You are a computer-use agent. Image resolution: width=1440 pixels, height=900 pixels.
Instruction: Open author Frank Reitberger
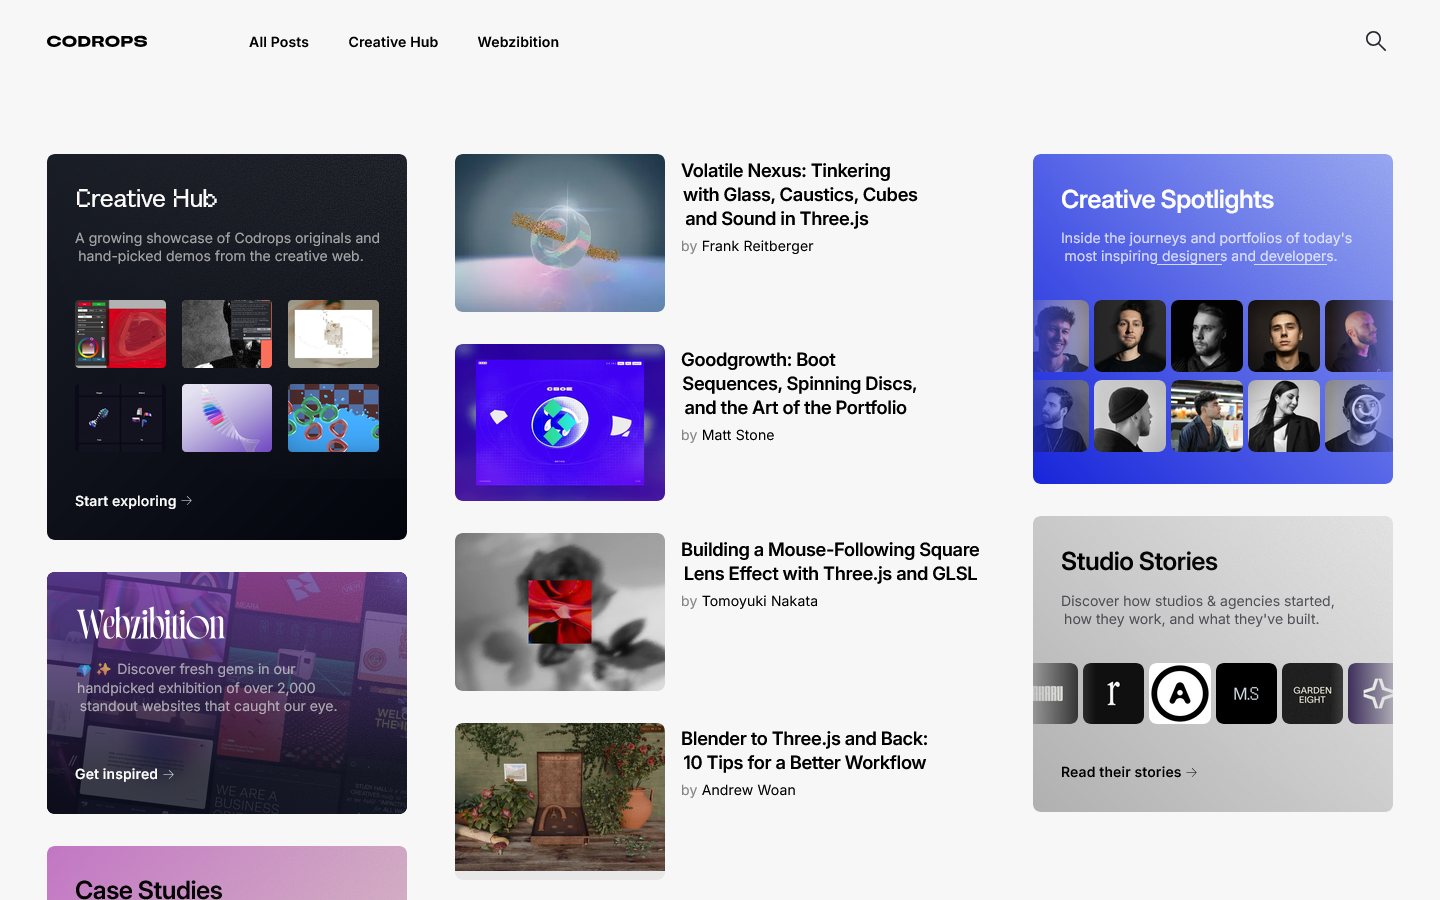coord(757,246)
